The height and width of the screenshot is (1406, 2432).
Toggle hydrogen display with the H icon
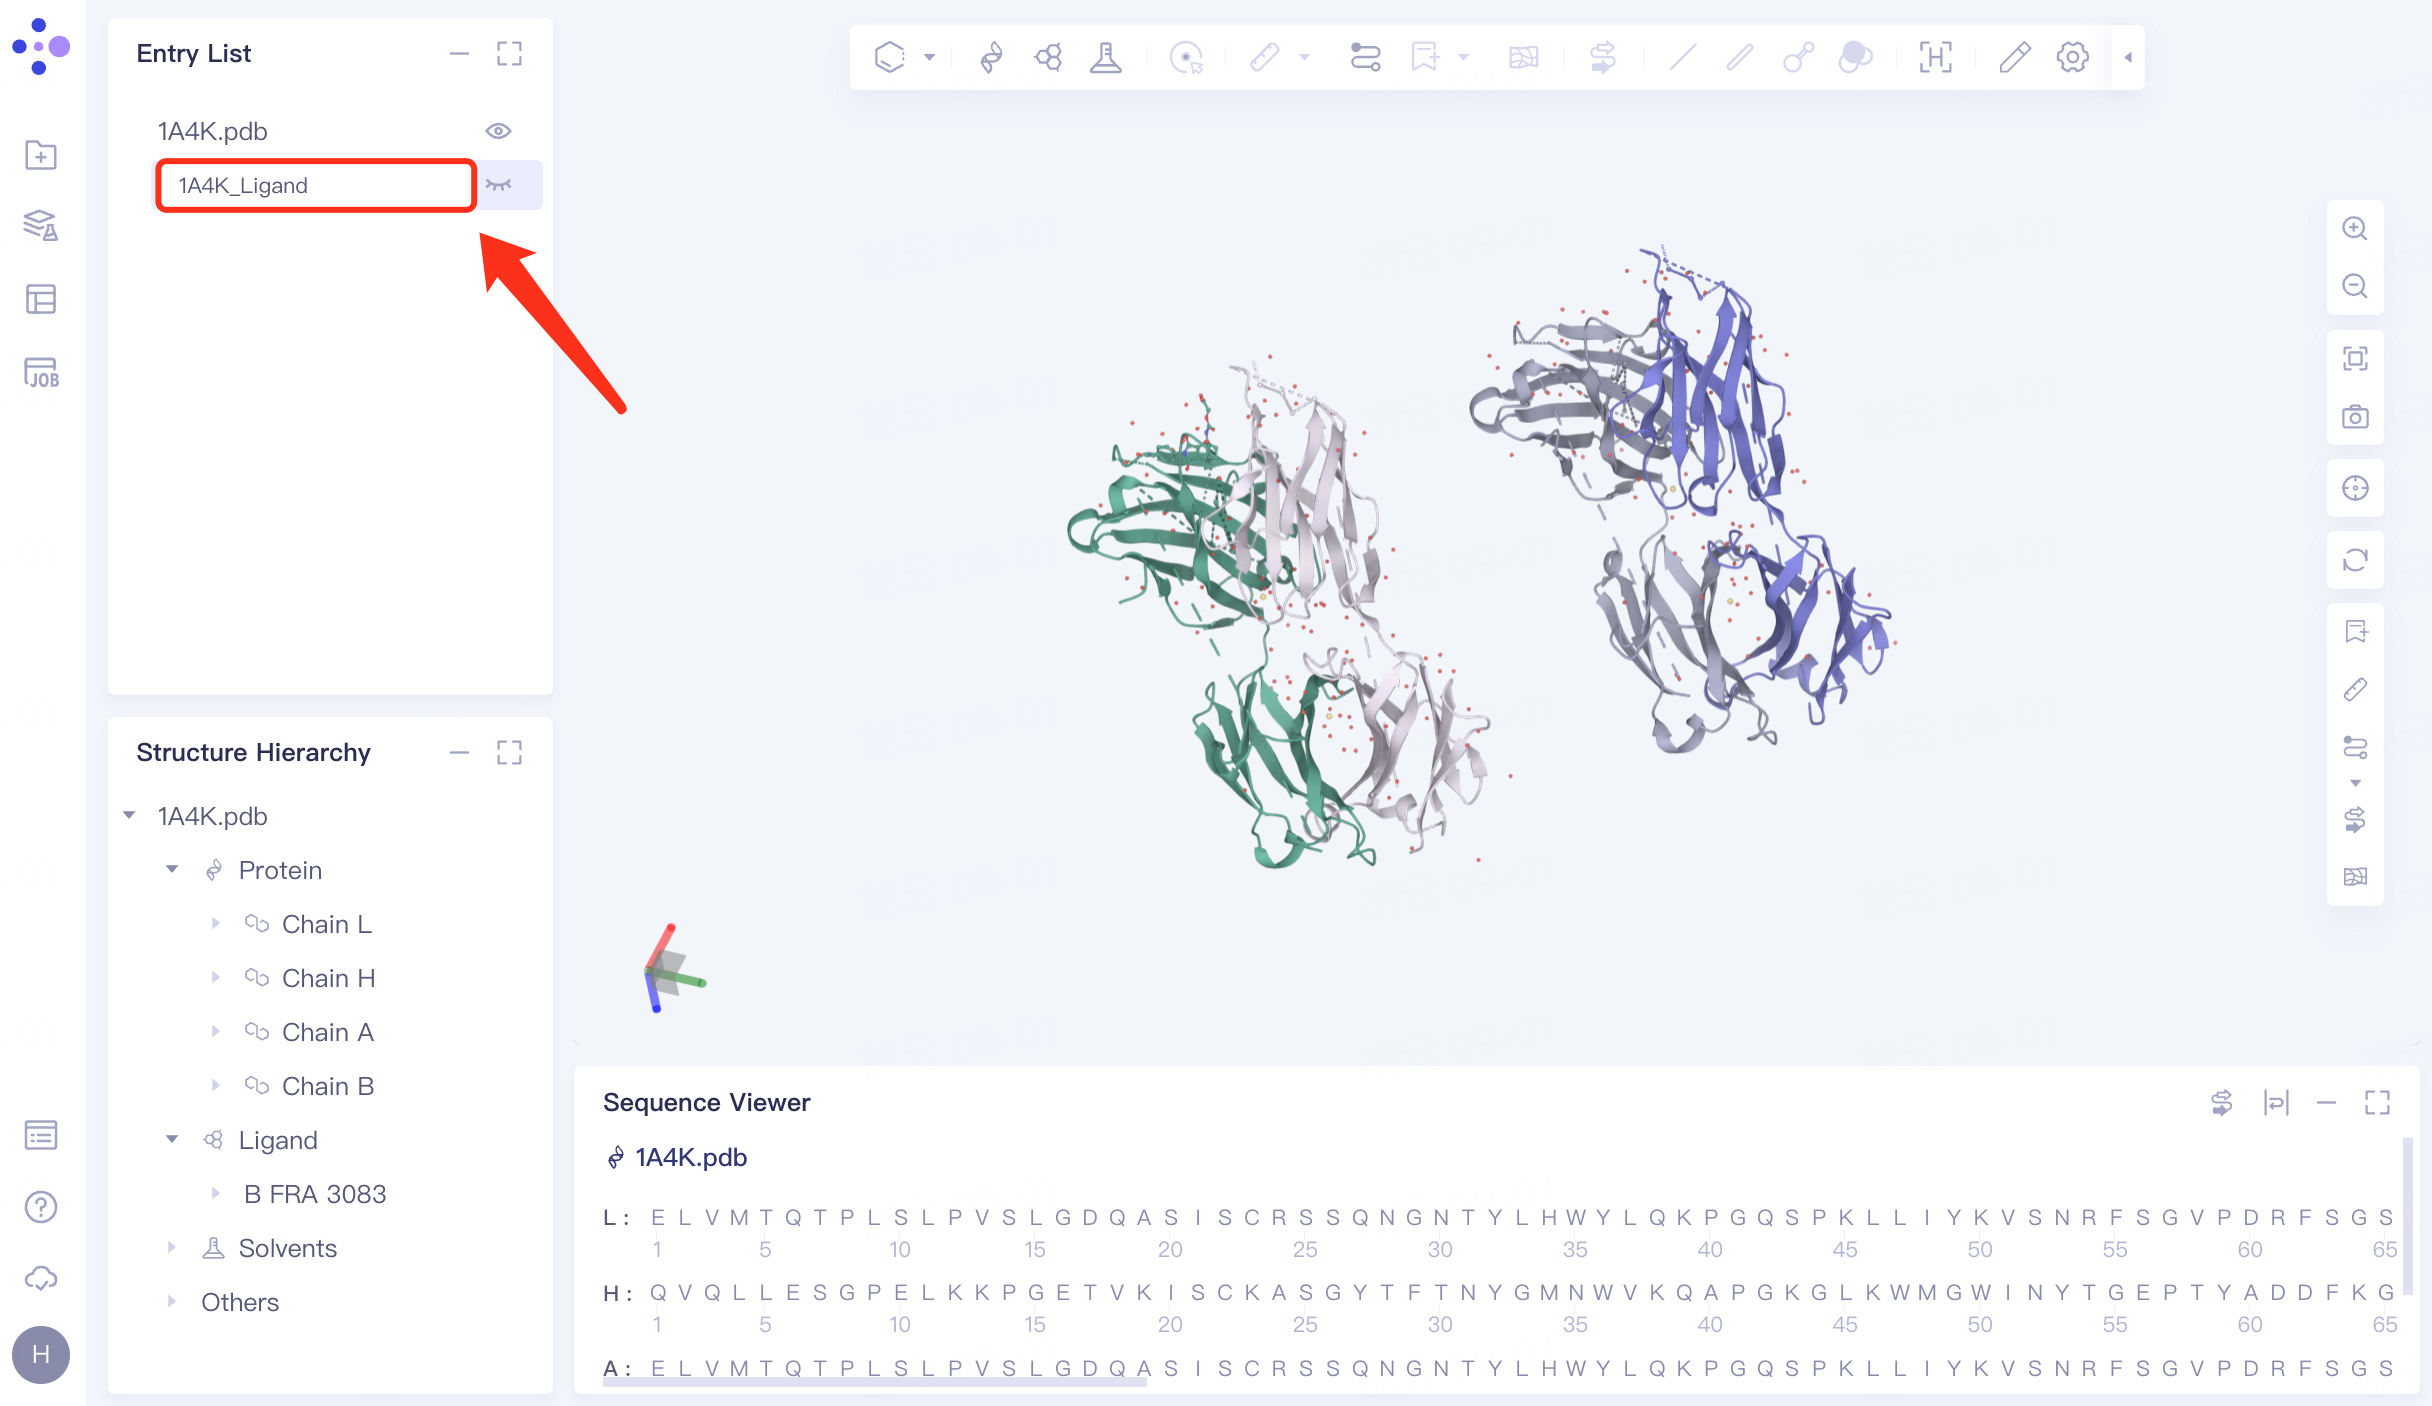pos(1936,57)
